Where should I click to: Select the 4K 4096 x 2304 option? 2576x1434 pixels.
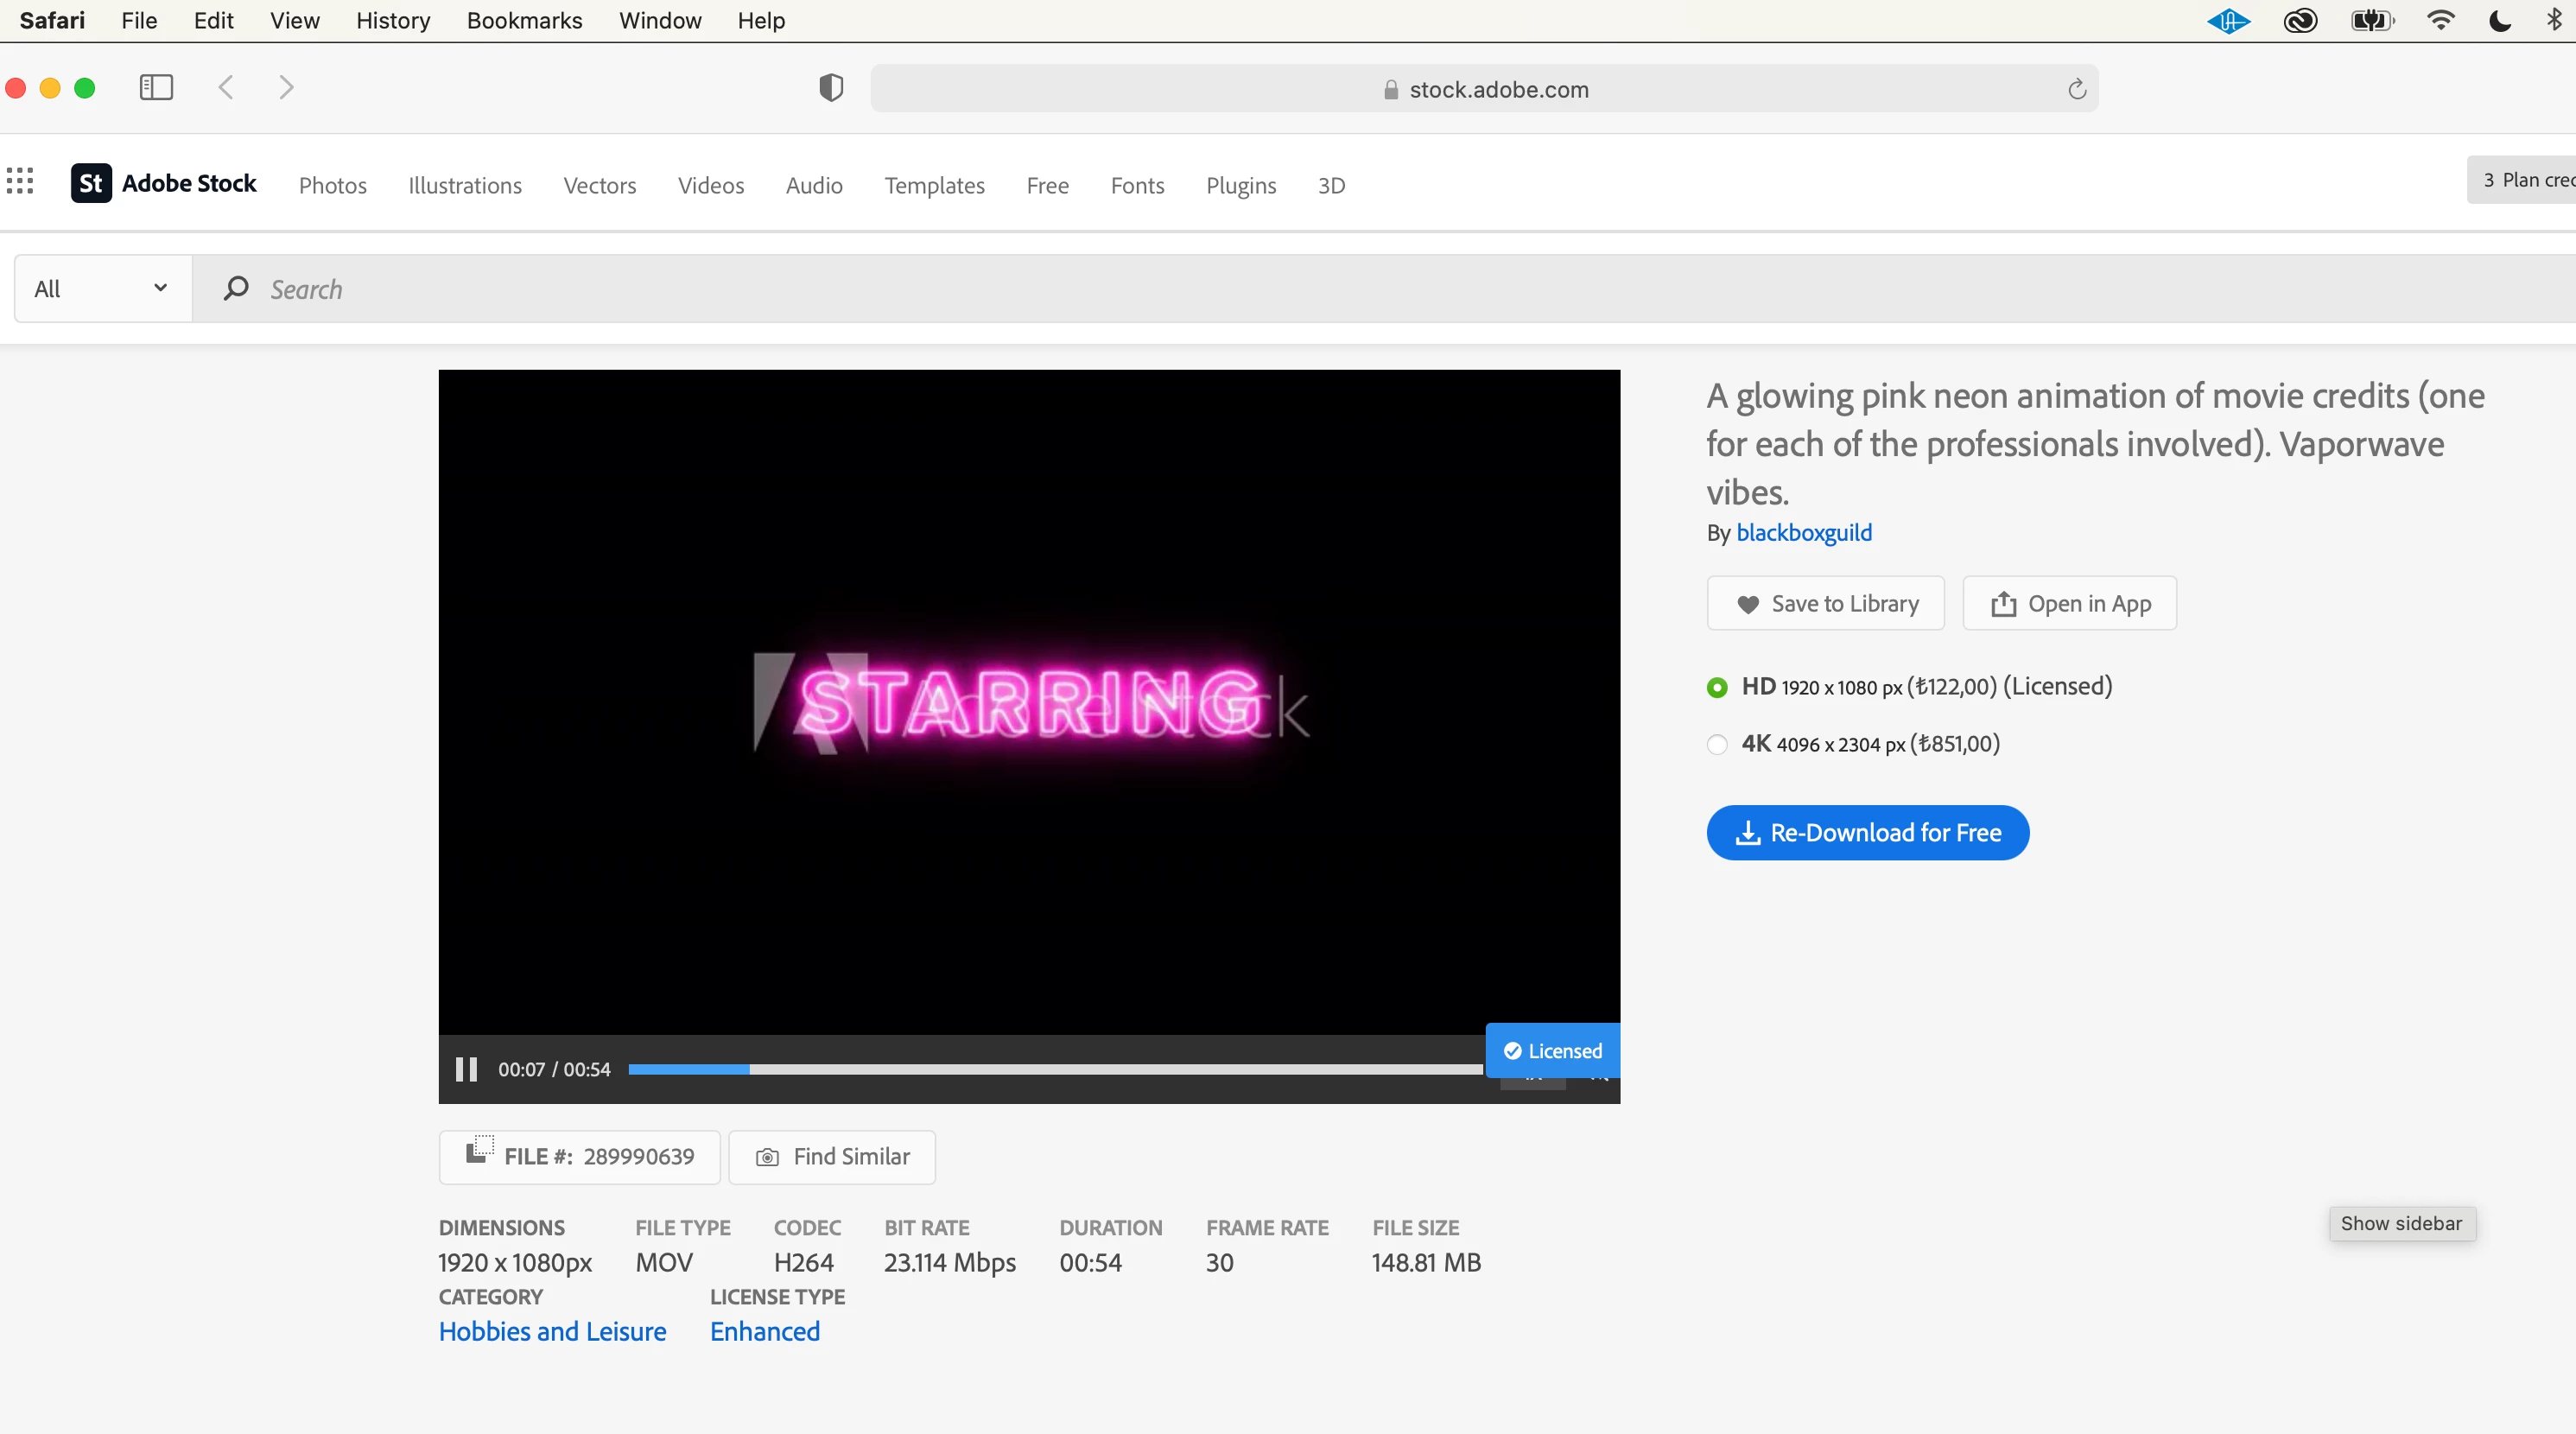1717,744
